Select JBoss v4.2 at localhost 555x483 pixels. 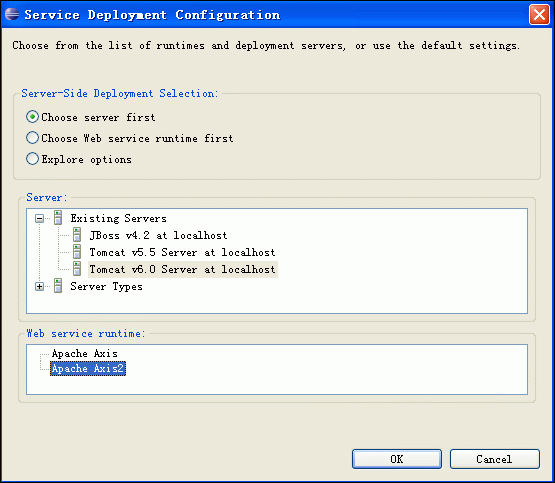coord(158,235)
